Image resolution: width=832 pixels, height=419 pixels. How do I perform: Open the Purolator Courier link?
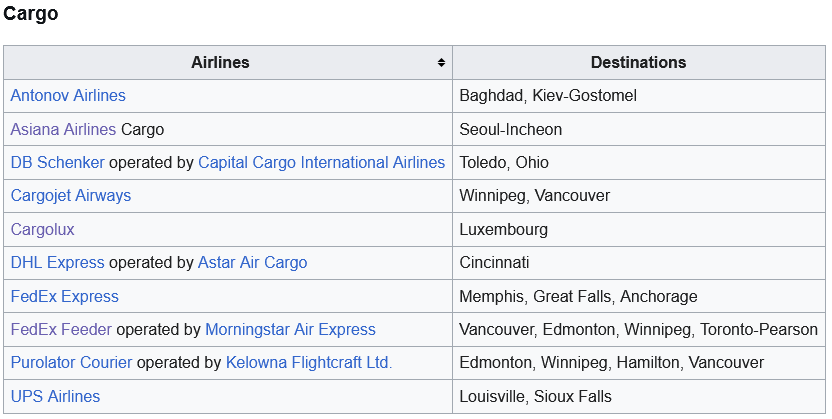(71, 362)
